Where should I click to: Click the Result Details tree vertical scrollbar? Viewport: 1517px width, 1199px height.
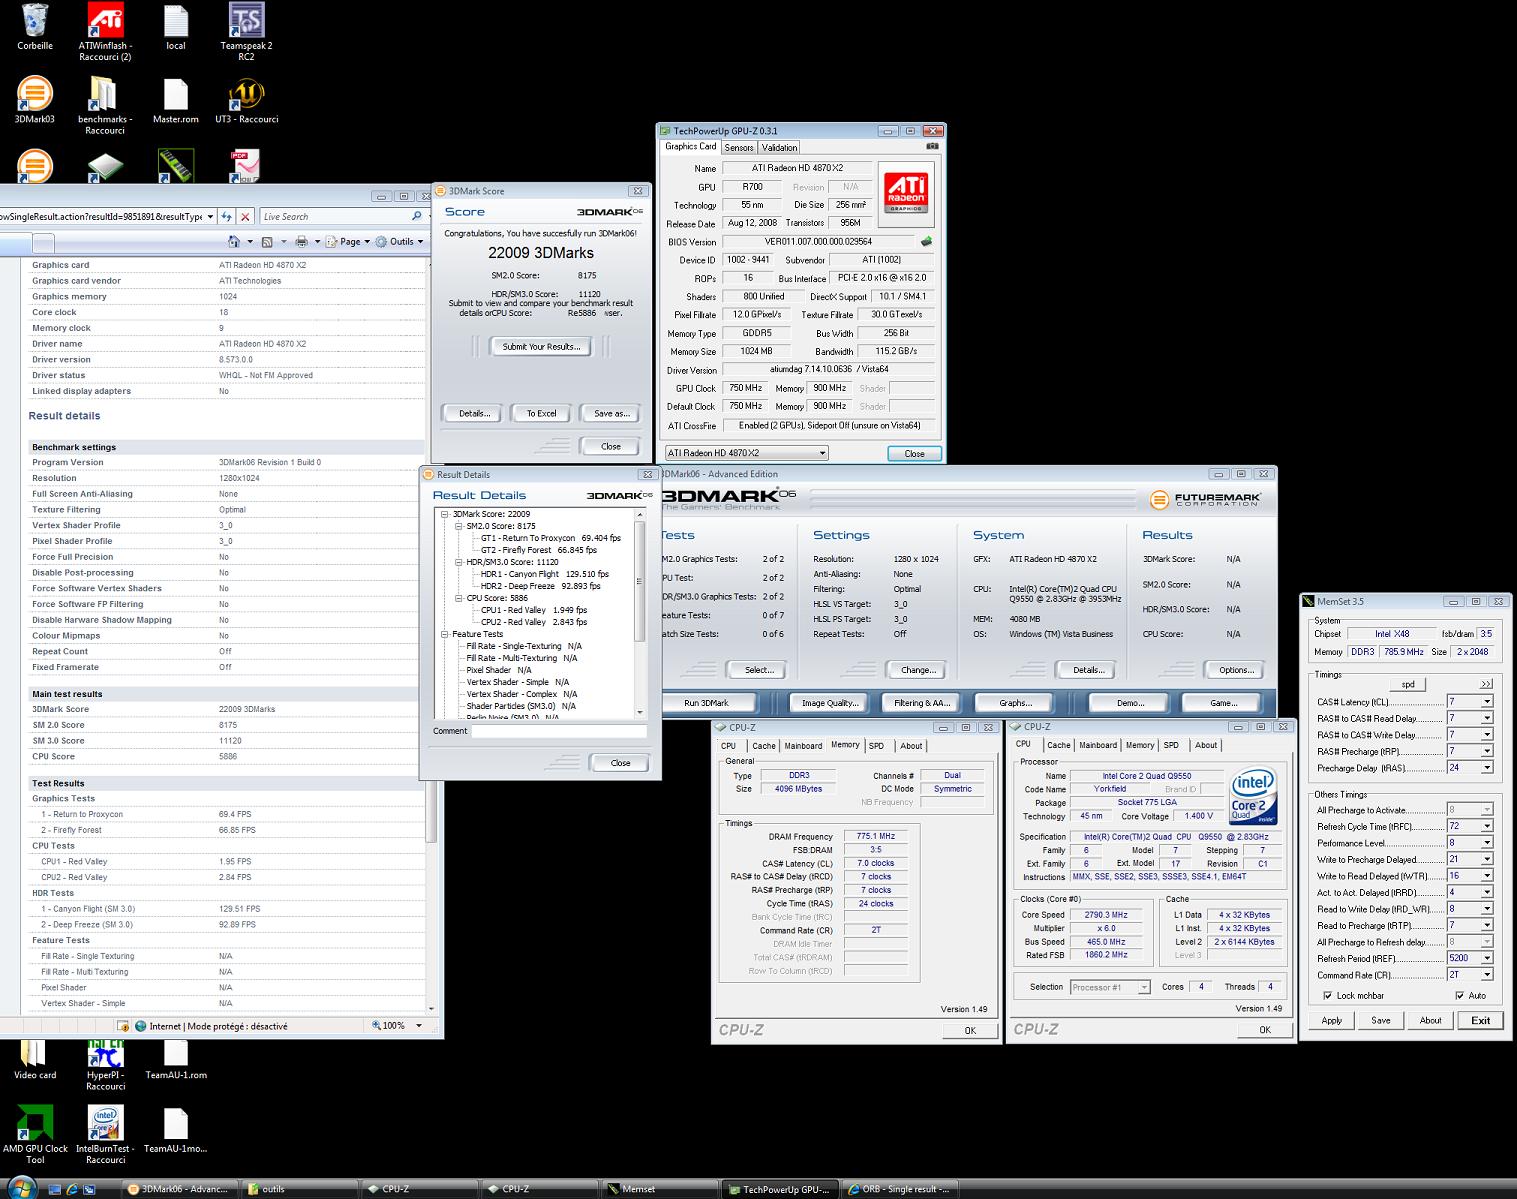point(640,613)
